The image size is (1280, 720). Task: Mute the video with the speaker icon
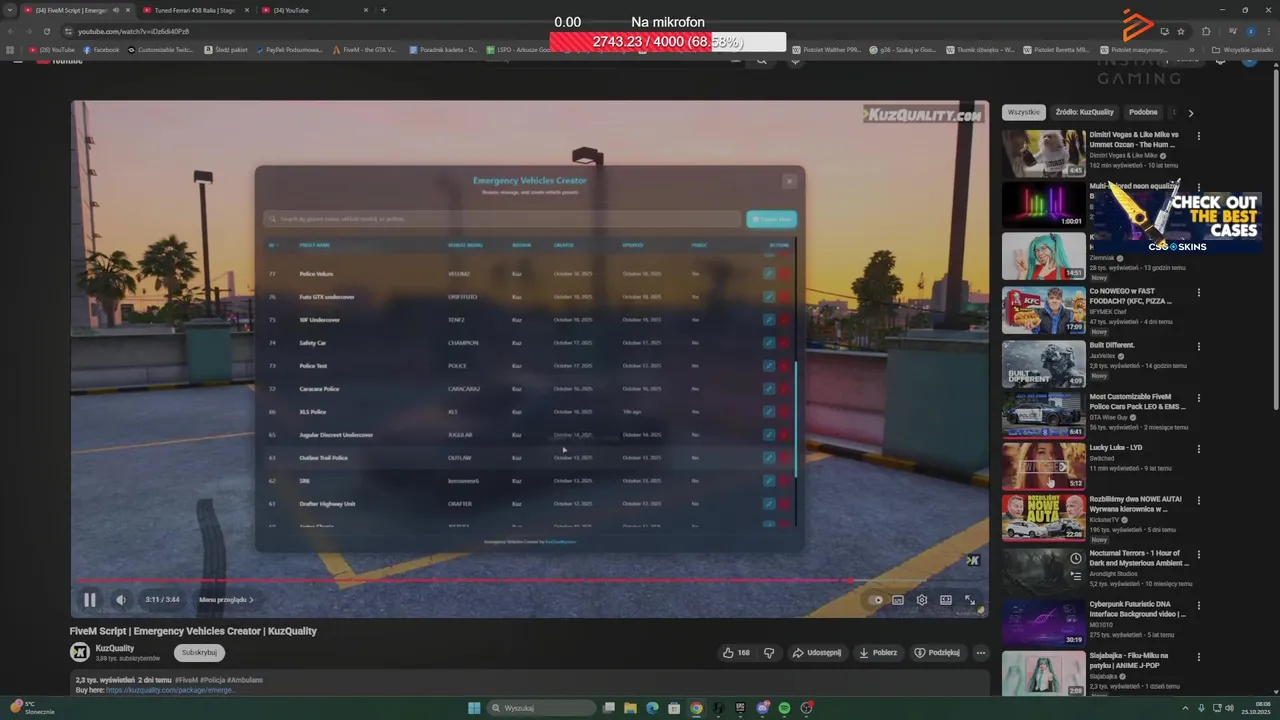121,600
